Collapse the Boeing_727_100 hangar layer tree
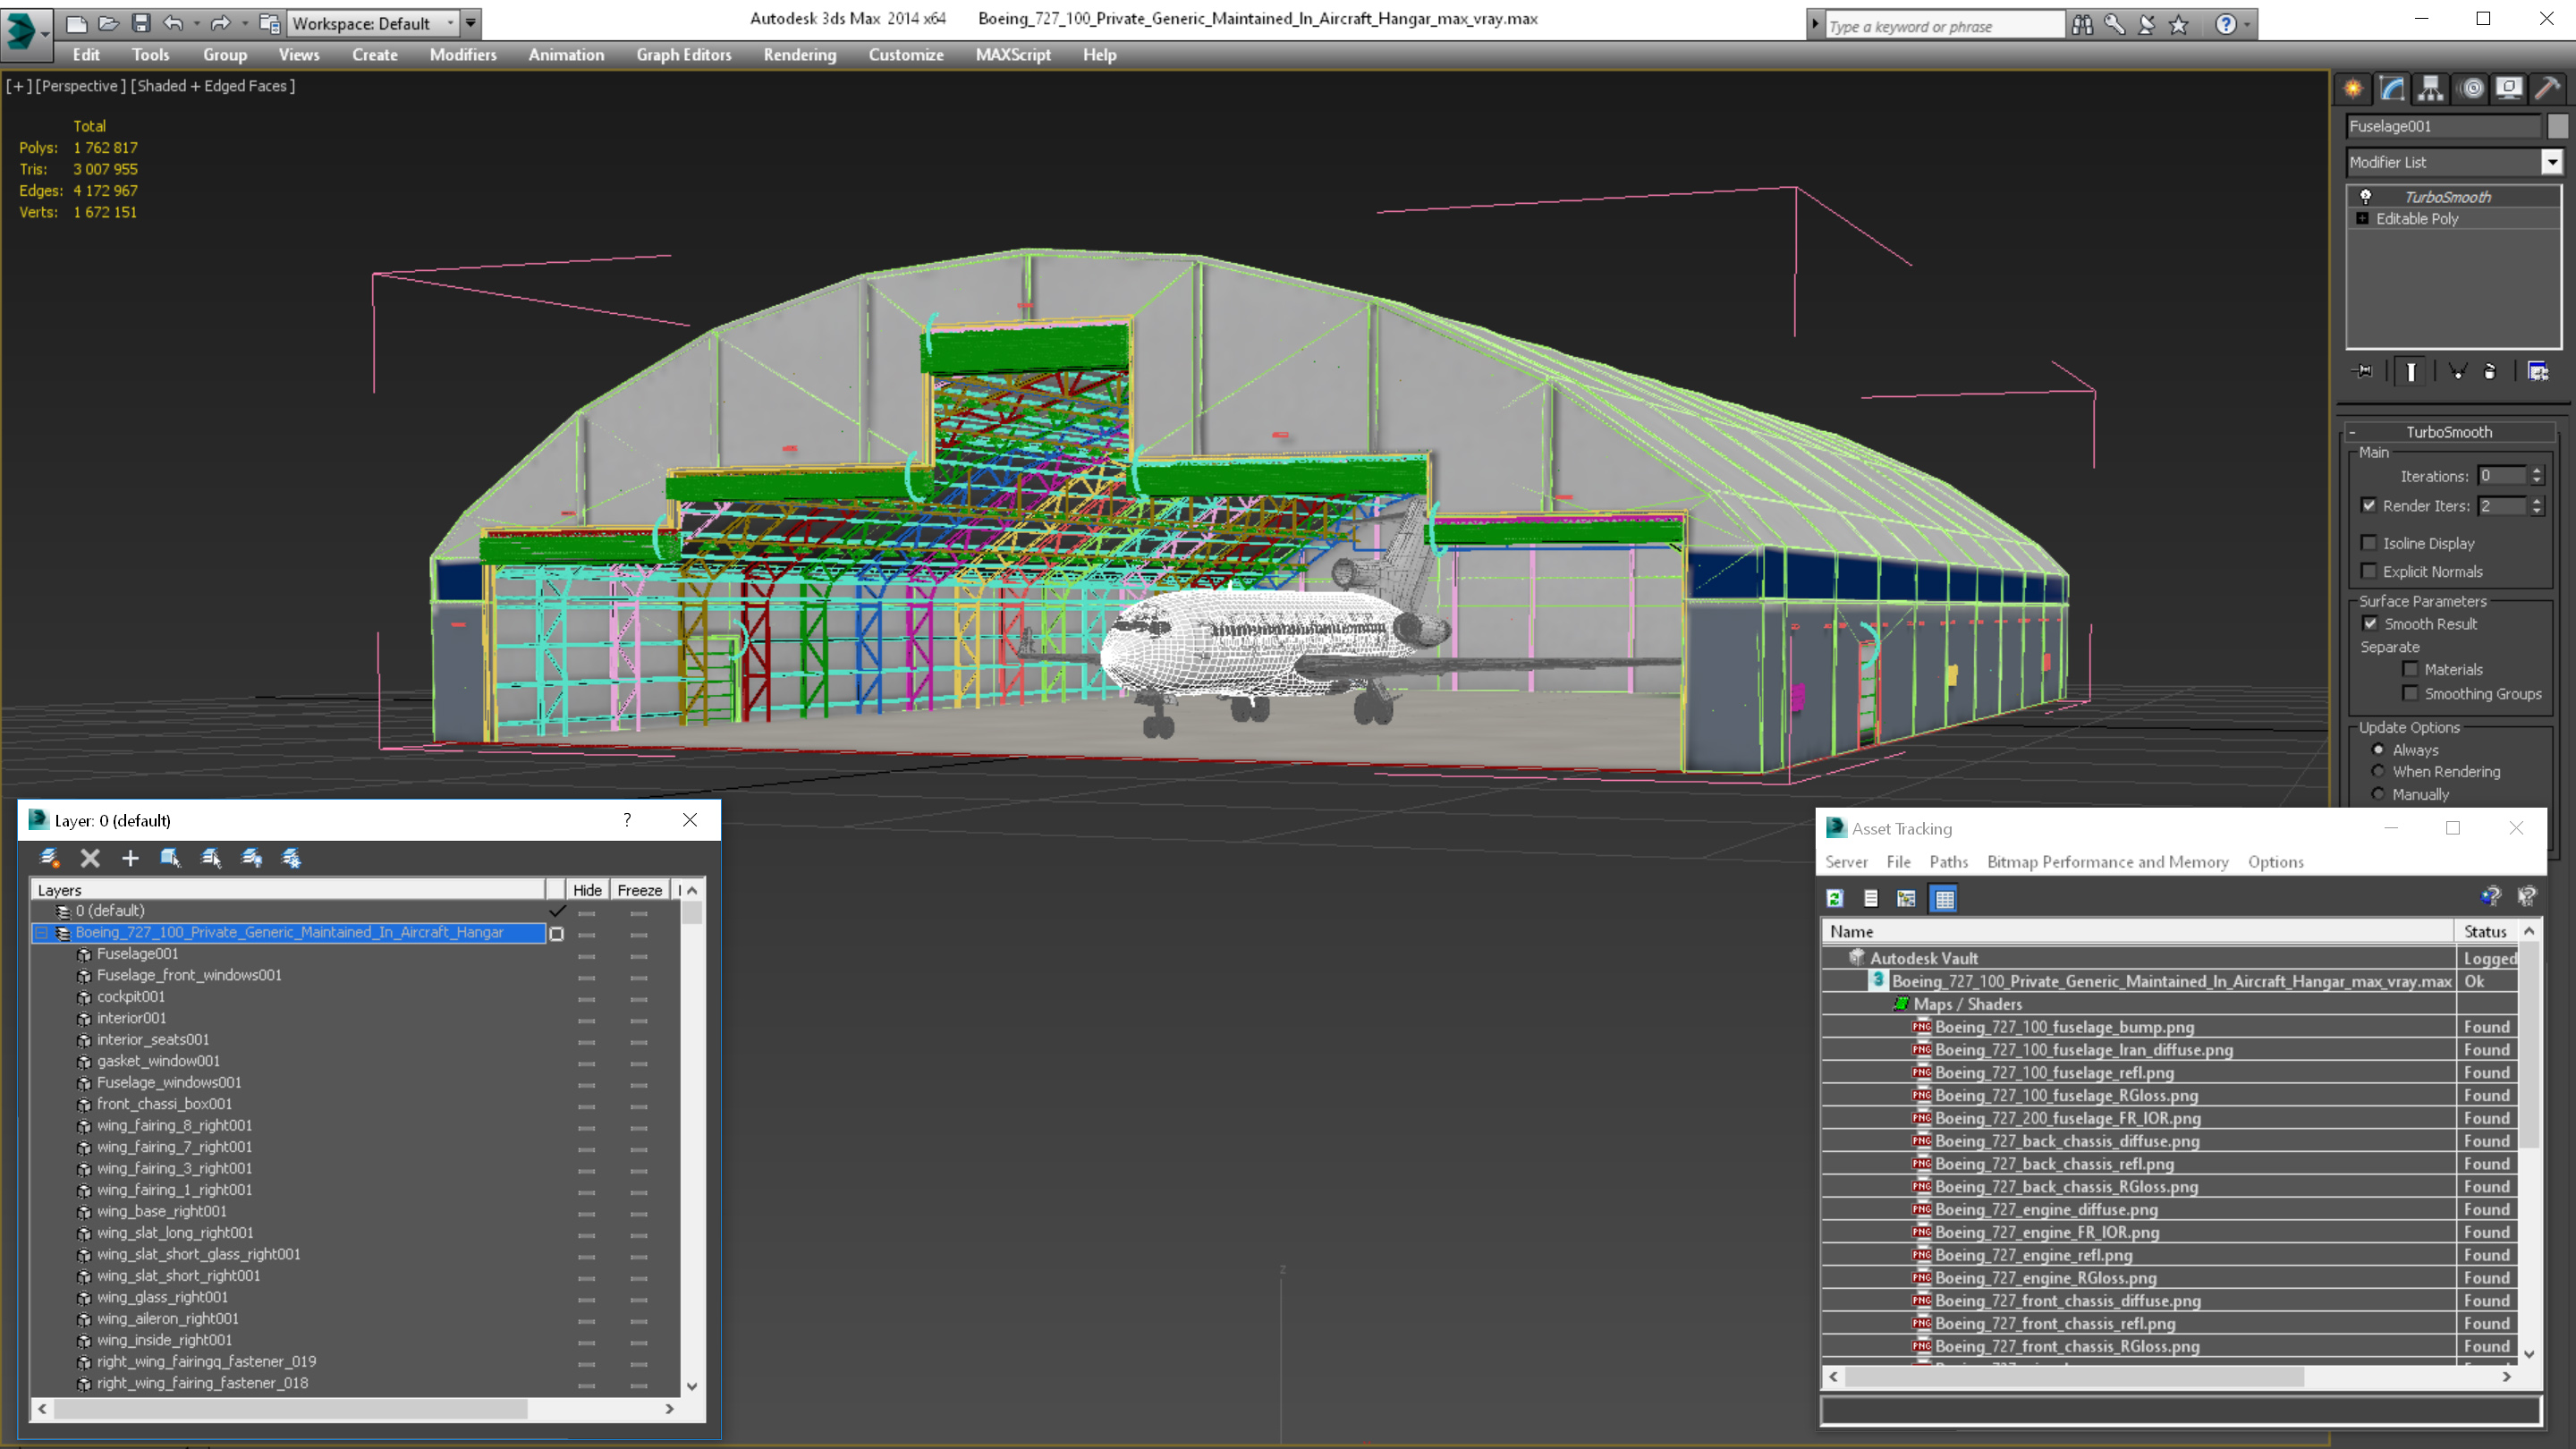This screenshot has width=2576, height=1449. point(42,932)
